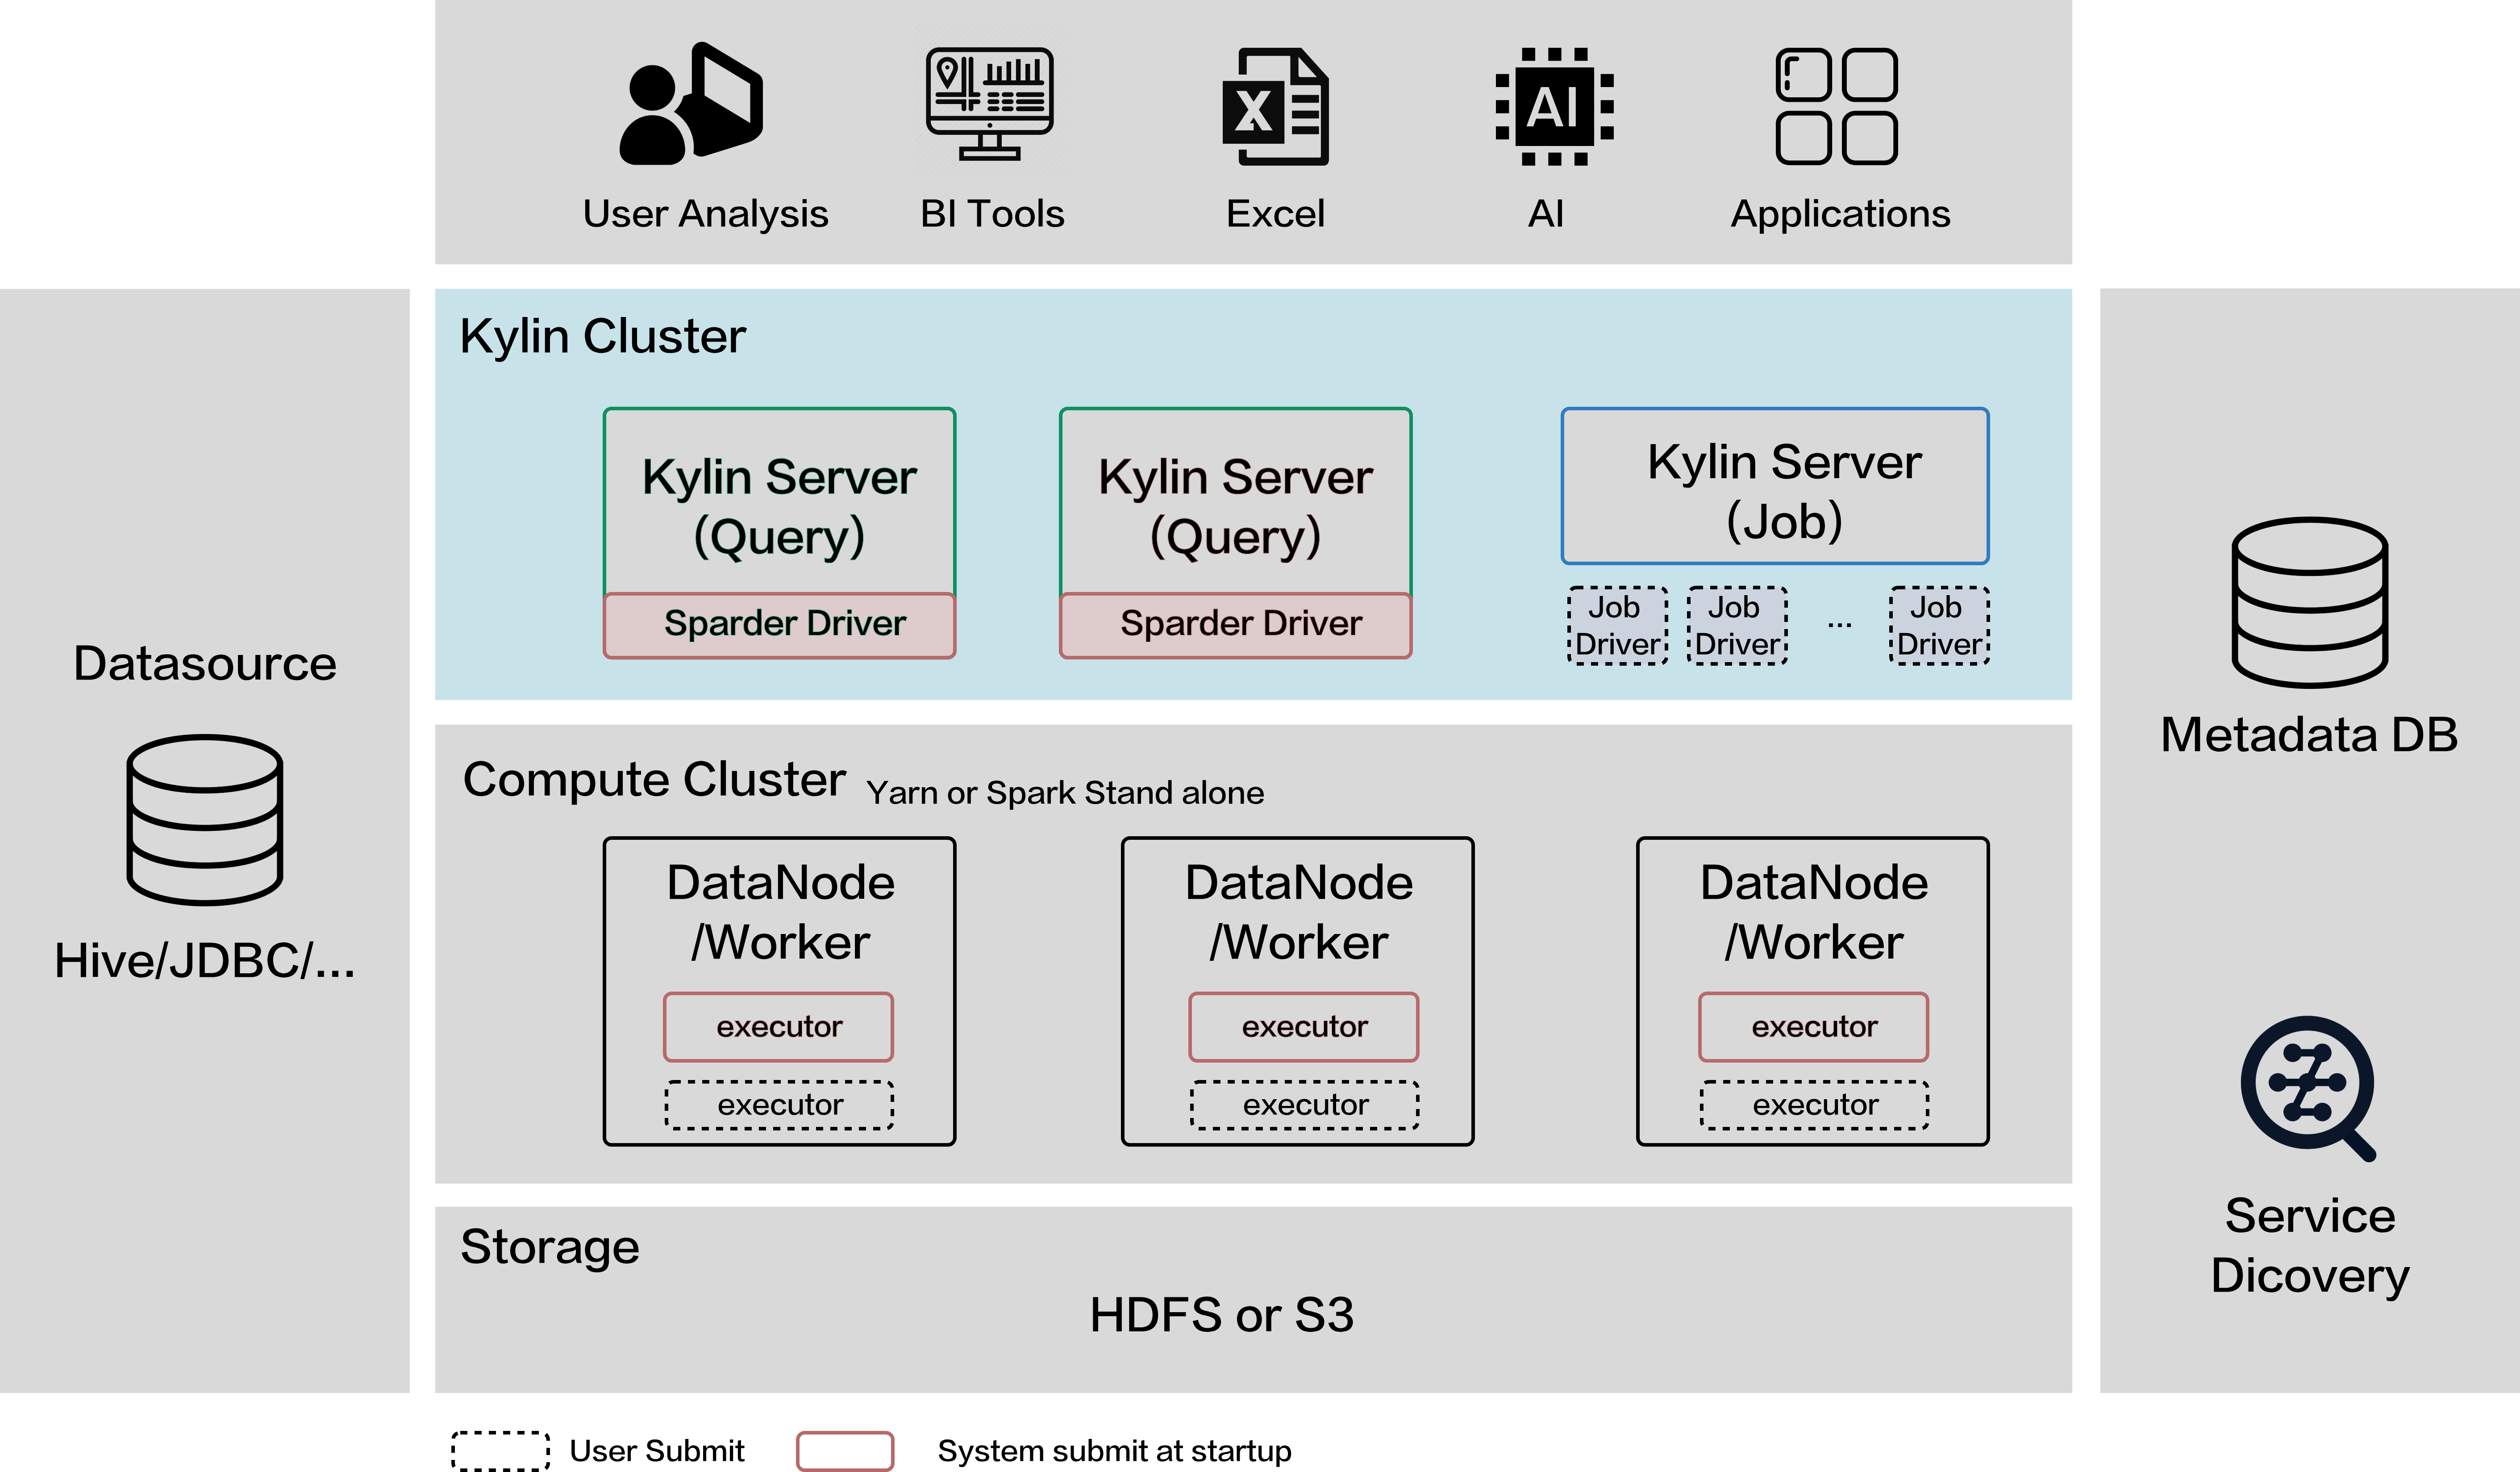Click dashed executor in first DataNode
Viewport: 2520px width, 1472px height.
(x=779, y=1105)
